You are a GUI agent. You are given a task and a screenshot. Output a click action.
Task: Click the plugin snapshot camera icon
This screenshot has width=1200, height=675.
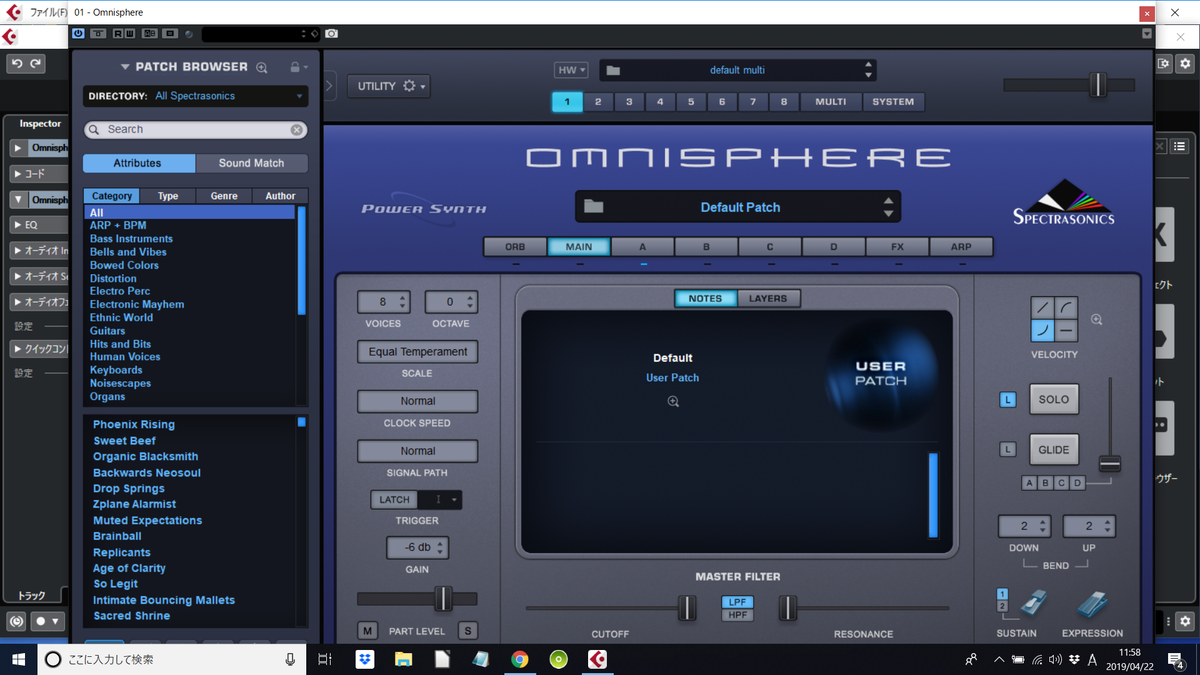(331, 33)
